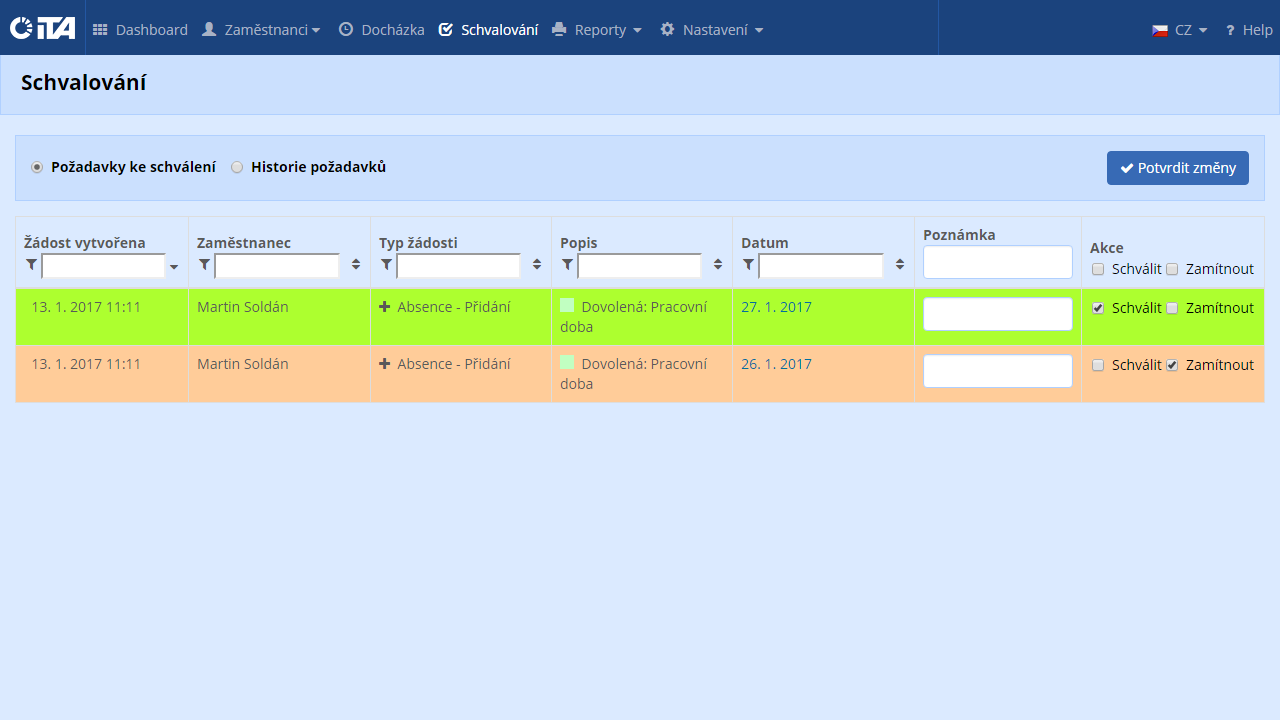Viewport: 1280px width, 720px height.
Task: Open the Zaměstnanci dropdown menu
Action: click(261, 30)
